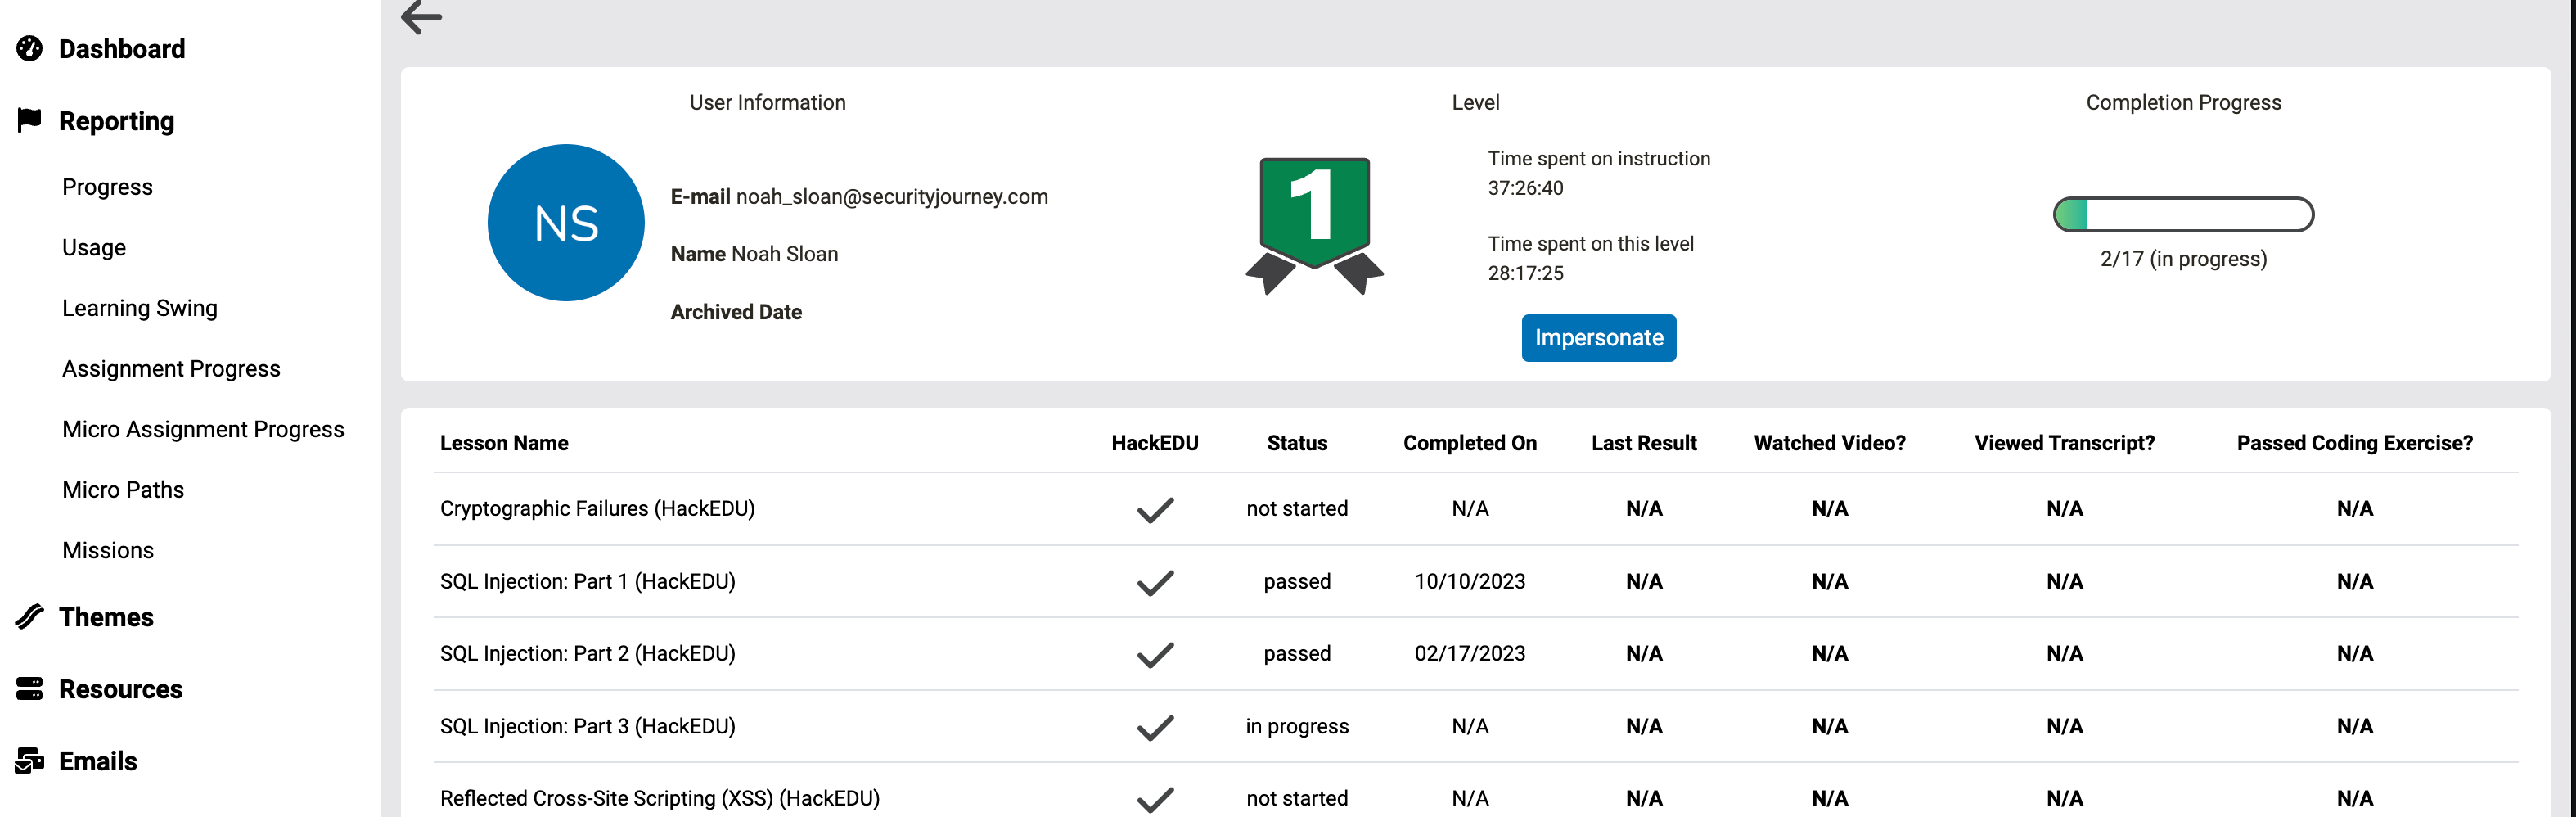Viewport: 2576px width, 817px height.
Task: Click the completion progress bar
Action: pyautogui.click(x=2183, y=215)
